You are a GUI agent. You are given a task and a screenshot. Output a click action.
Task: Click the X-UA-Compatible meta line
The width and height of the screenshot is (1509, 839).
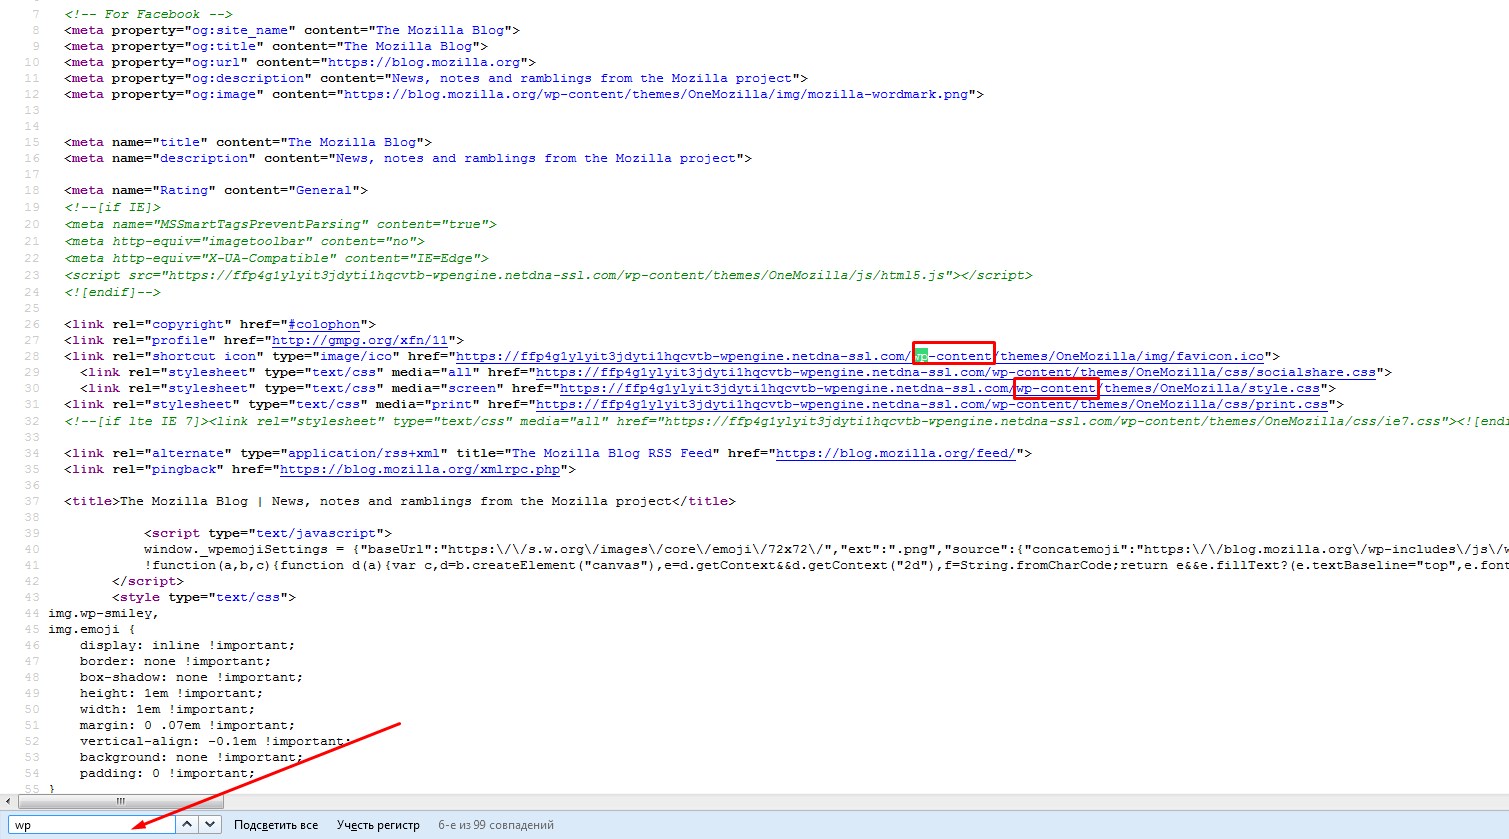pos(276,258)
